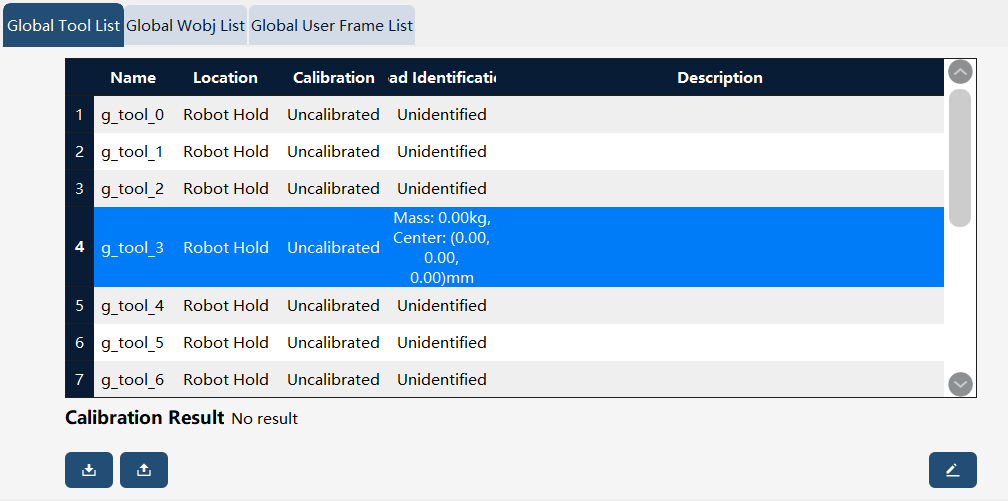Click Unidentified in g_tool_6 row

click(x=442, y=379)
